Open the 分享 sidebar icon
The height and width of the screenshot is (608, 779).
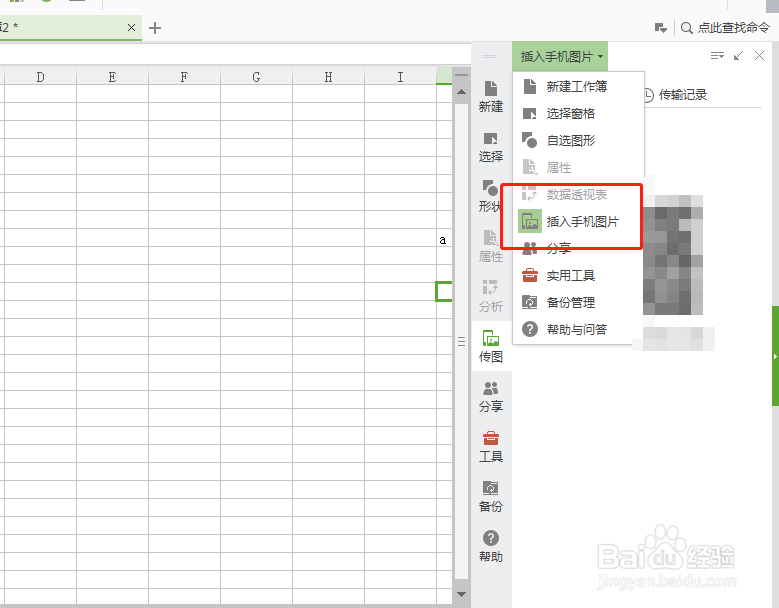(x=490, y=396)
